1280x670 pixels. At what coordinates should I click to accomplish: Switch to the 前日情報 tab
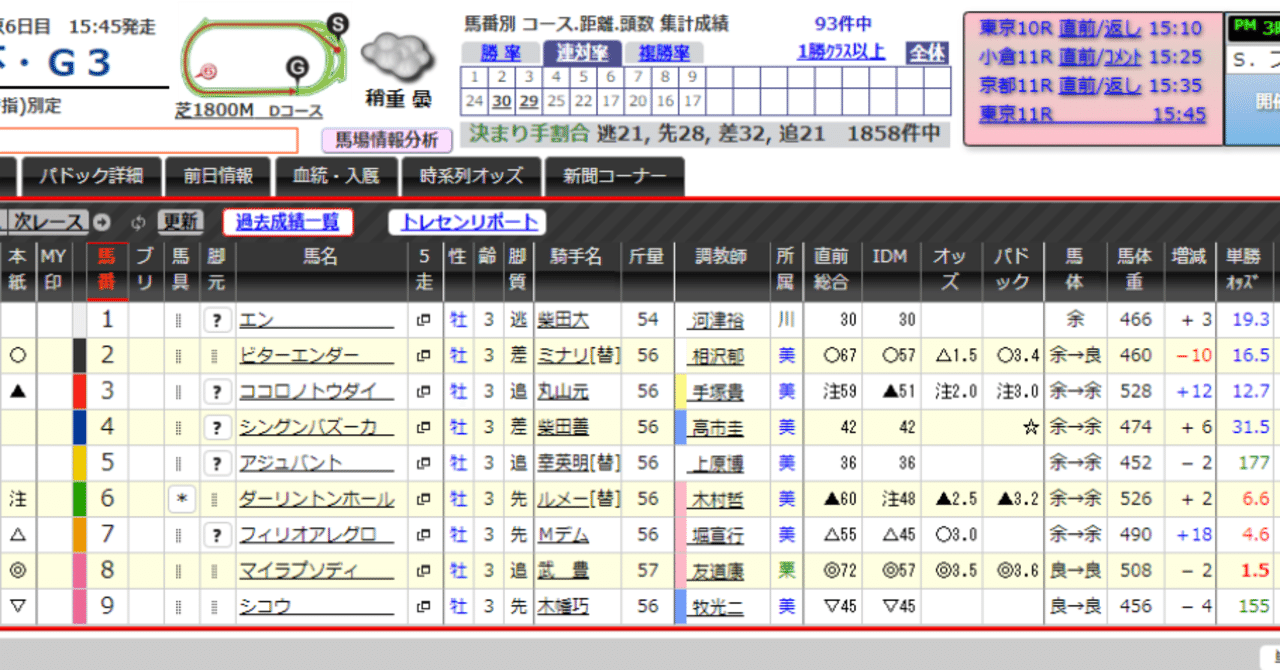click(x=218, y=176)
